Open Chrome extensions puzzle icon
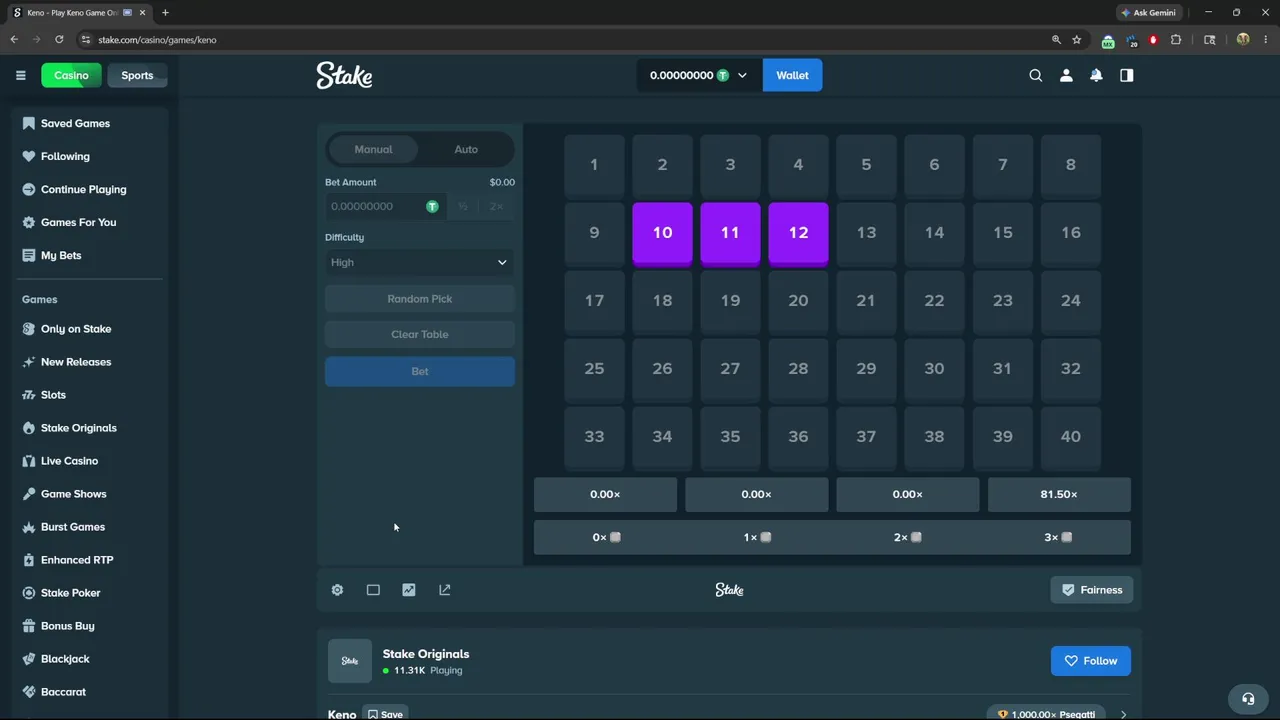Image resolution: width=1280 pixels, height=720 pixels. [1176, 40]
